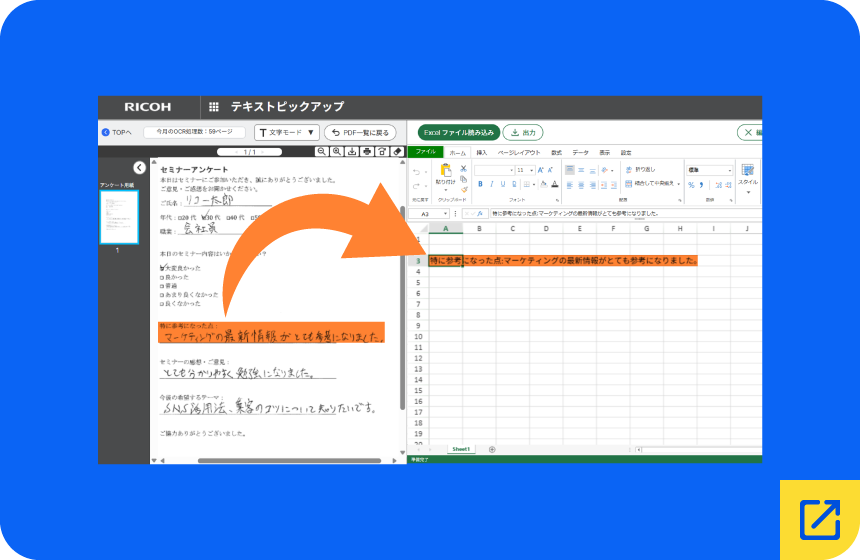
Task: Expand the font size dropdown
Action: [531, 171]
